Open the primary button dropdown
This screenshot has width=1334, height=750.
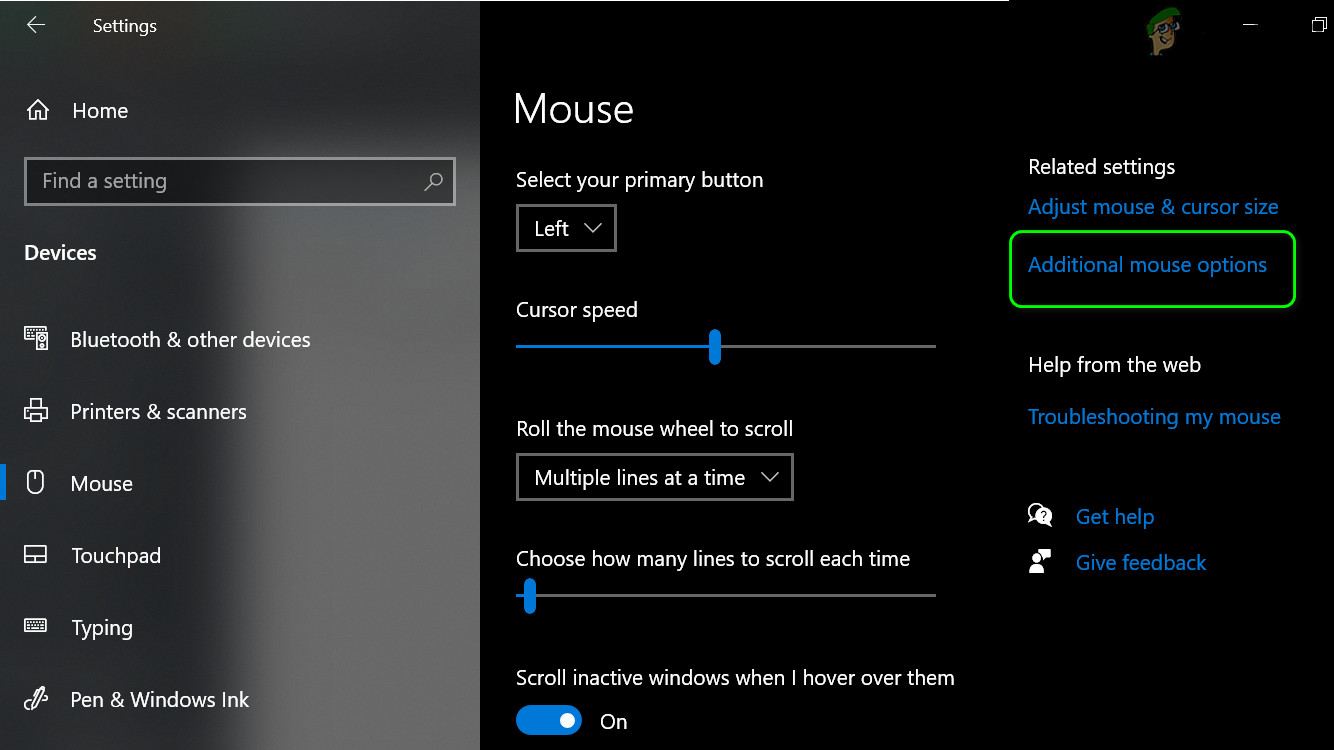(x=566, y=228)
